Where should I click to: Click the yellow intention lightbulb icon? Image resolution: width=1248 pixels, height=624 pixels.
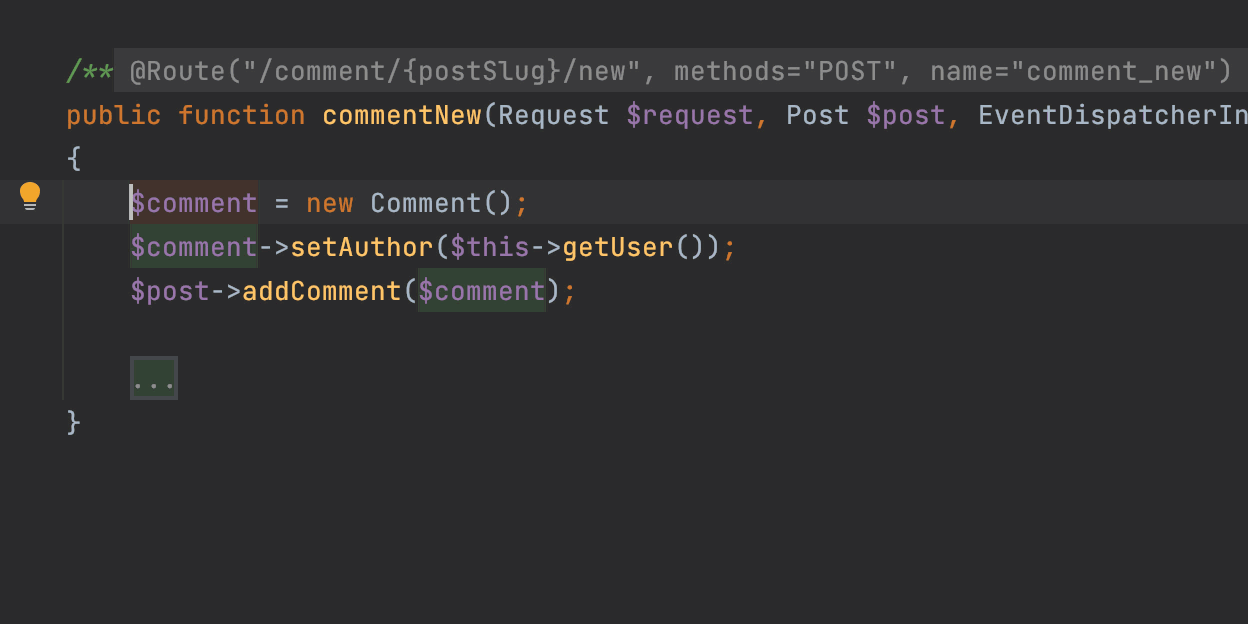(30, 196)
